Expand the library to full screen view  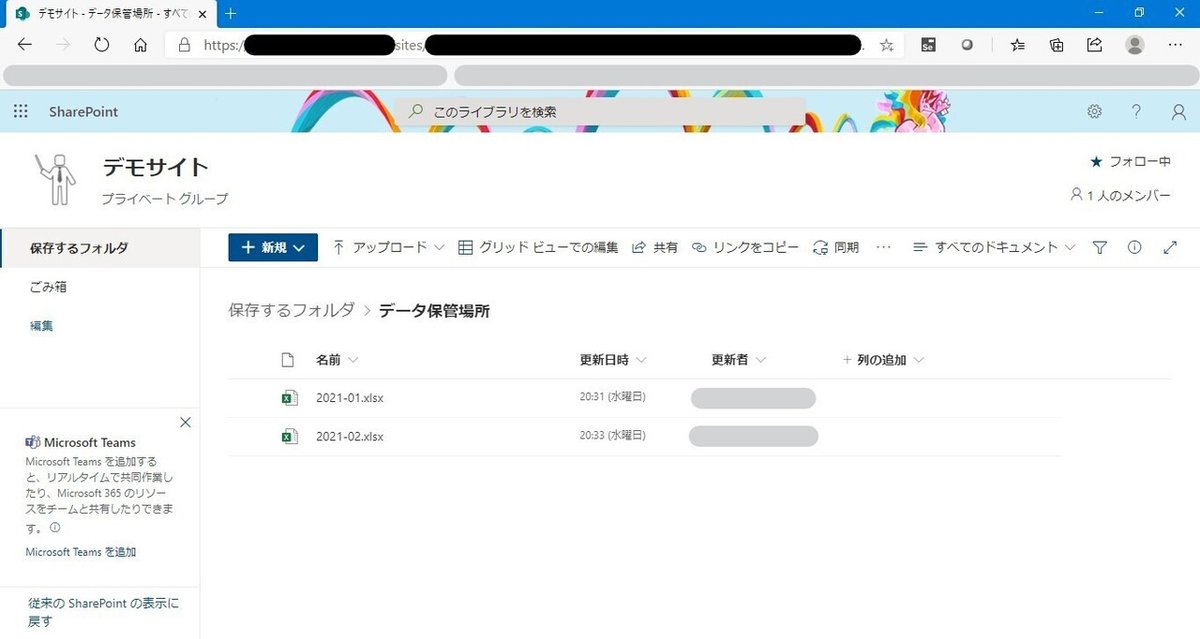pyautogui.click(x=1170, y=247)
